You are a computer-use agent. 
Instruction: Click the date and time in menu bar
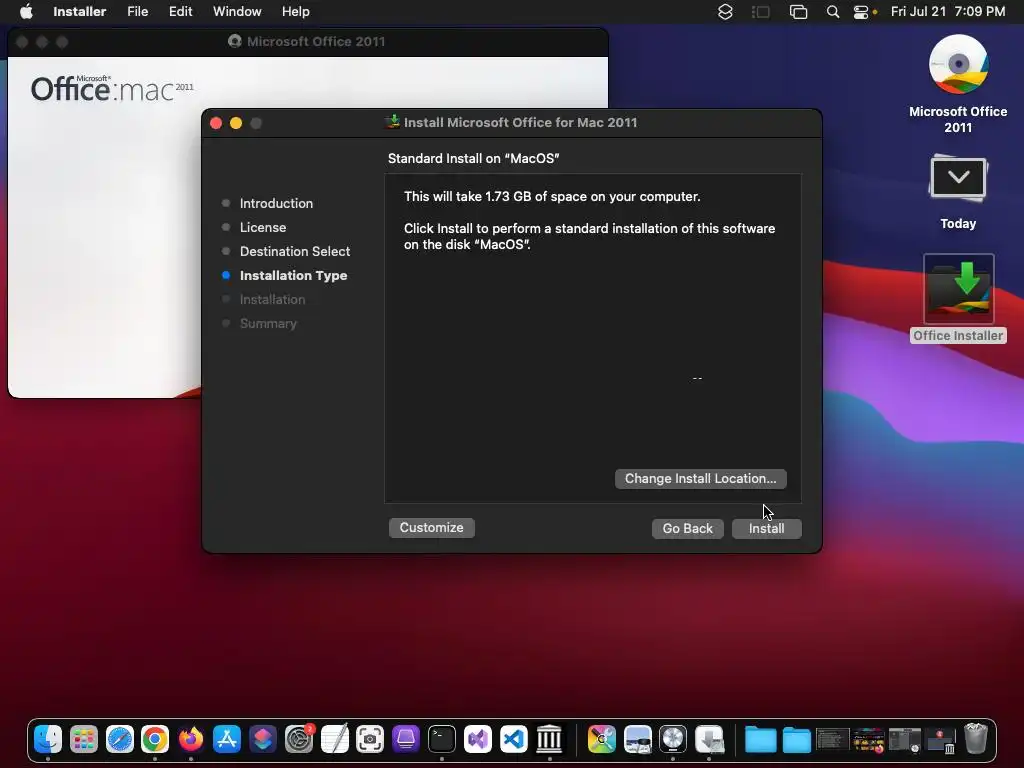click(948, 12)
